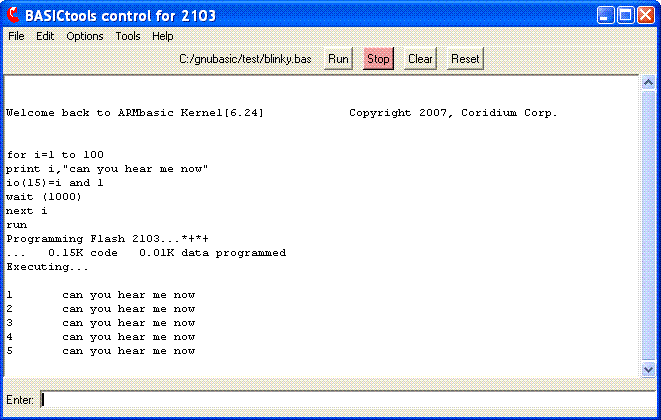
Task: Clear the console with the Clear button
Action: click(x=420, y=59)
